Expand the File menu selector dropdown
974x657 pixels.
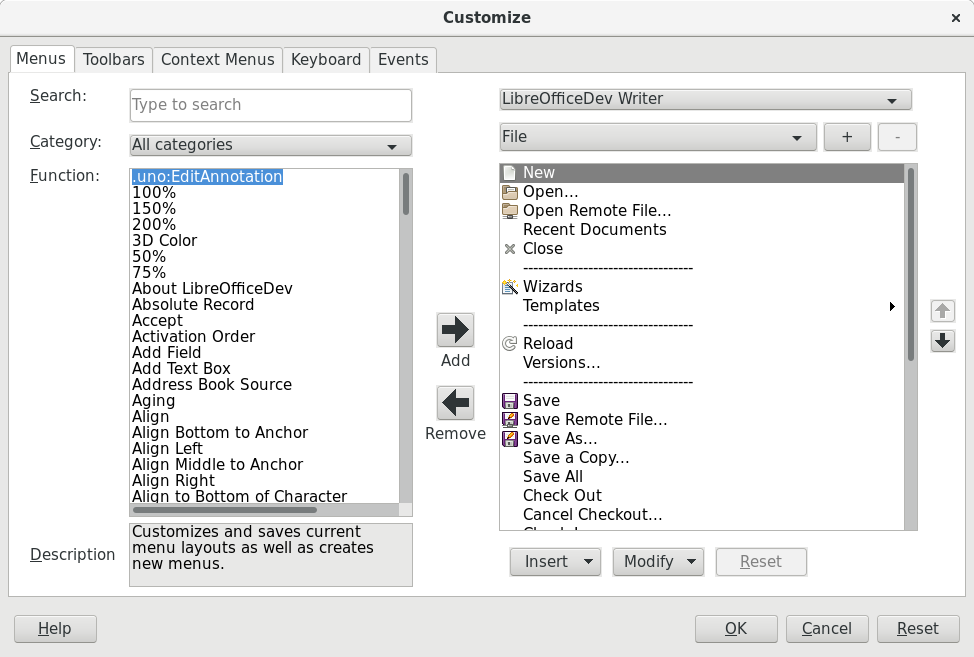(x=658, y=137)
